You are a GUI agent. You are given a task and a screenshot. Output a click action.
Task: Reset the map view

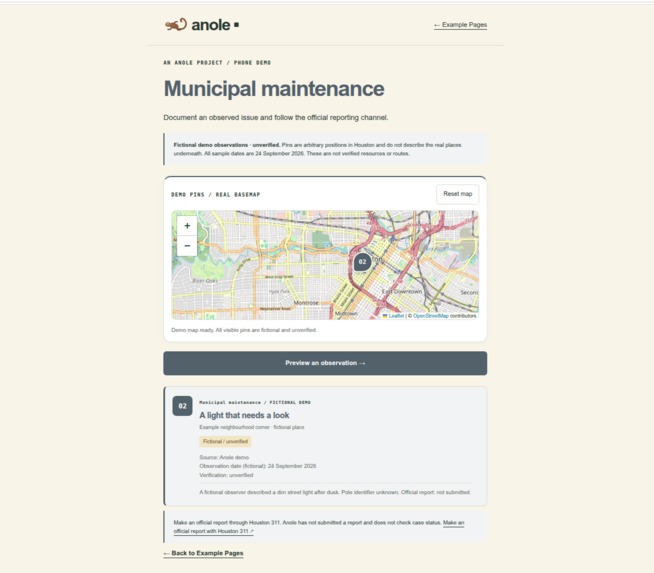[x=458, y=194]
